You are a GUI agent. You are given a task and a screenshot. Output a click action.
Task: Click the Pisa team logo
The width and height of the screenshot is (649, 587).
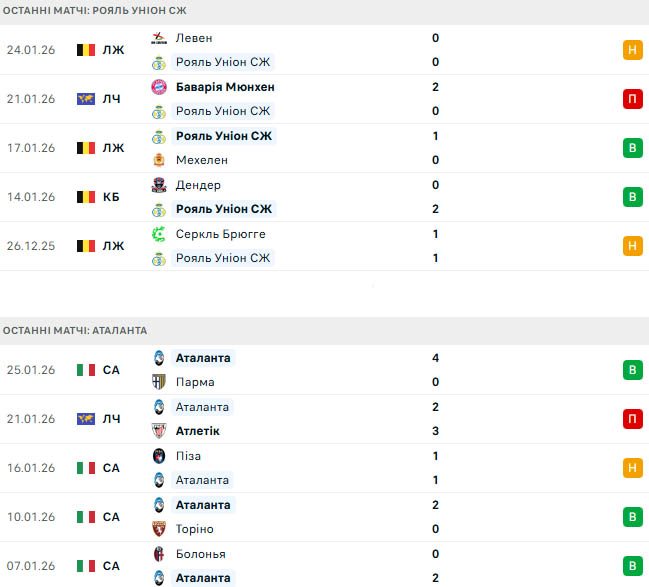click(x=158, y=456)
